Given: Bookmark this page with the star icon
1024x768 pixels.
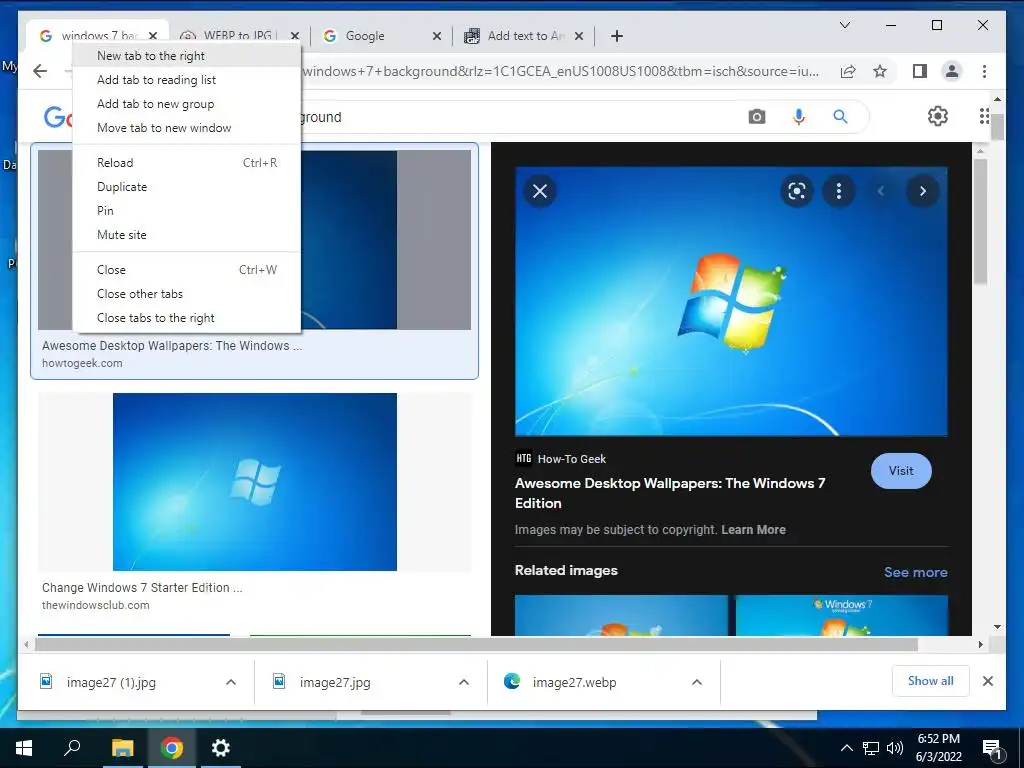Looking at the screenshot, I should click(x=880, y=71).
